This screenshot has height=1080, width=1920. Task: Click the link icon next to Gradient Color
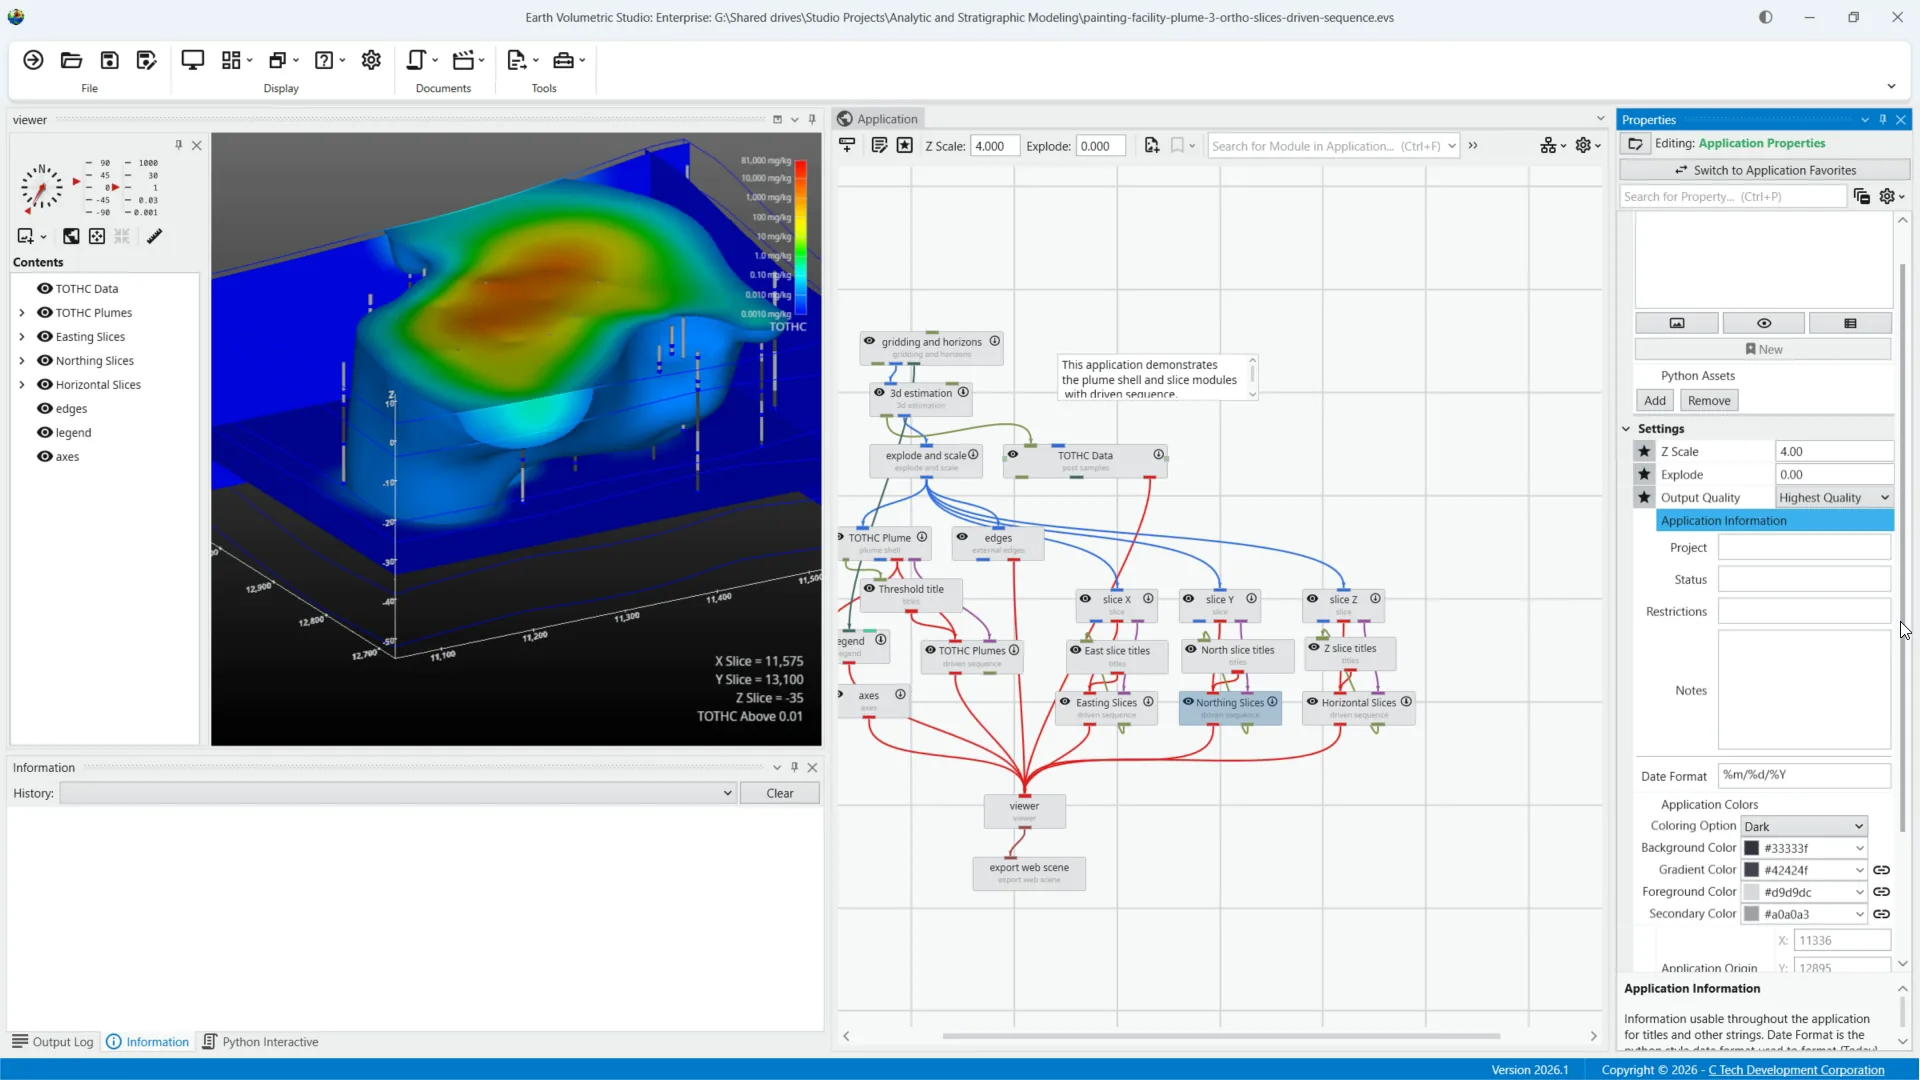[x=1881, y=870]
